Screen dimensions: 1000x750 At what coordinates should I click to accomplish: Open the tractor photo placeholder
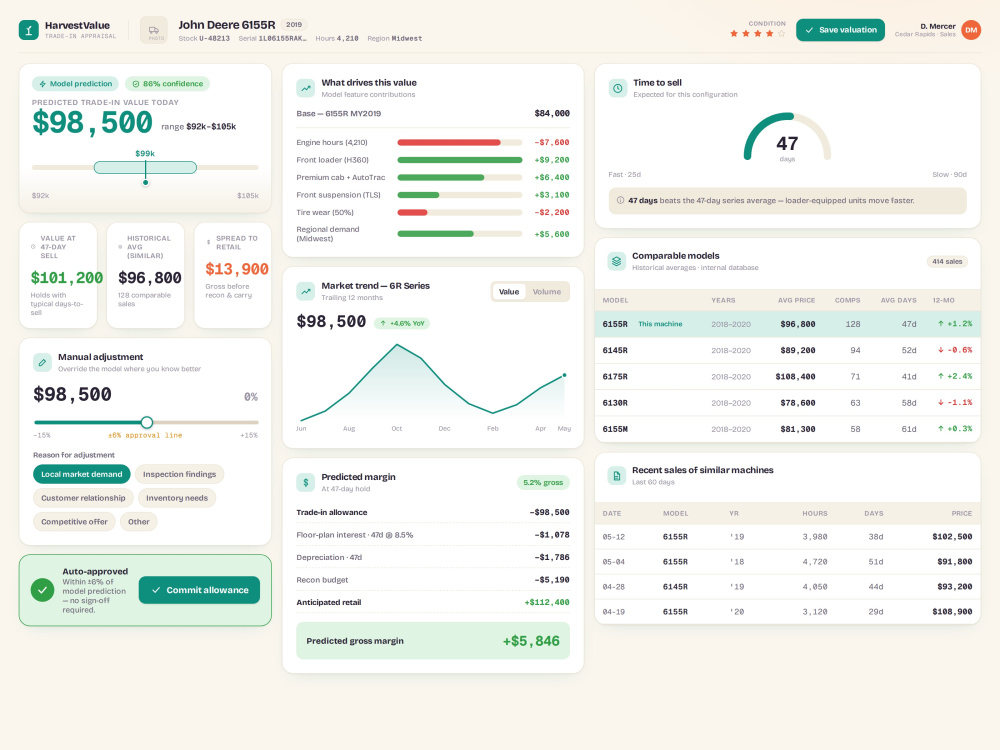click(x=154, y=30)
